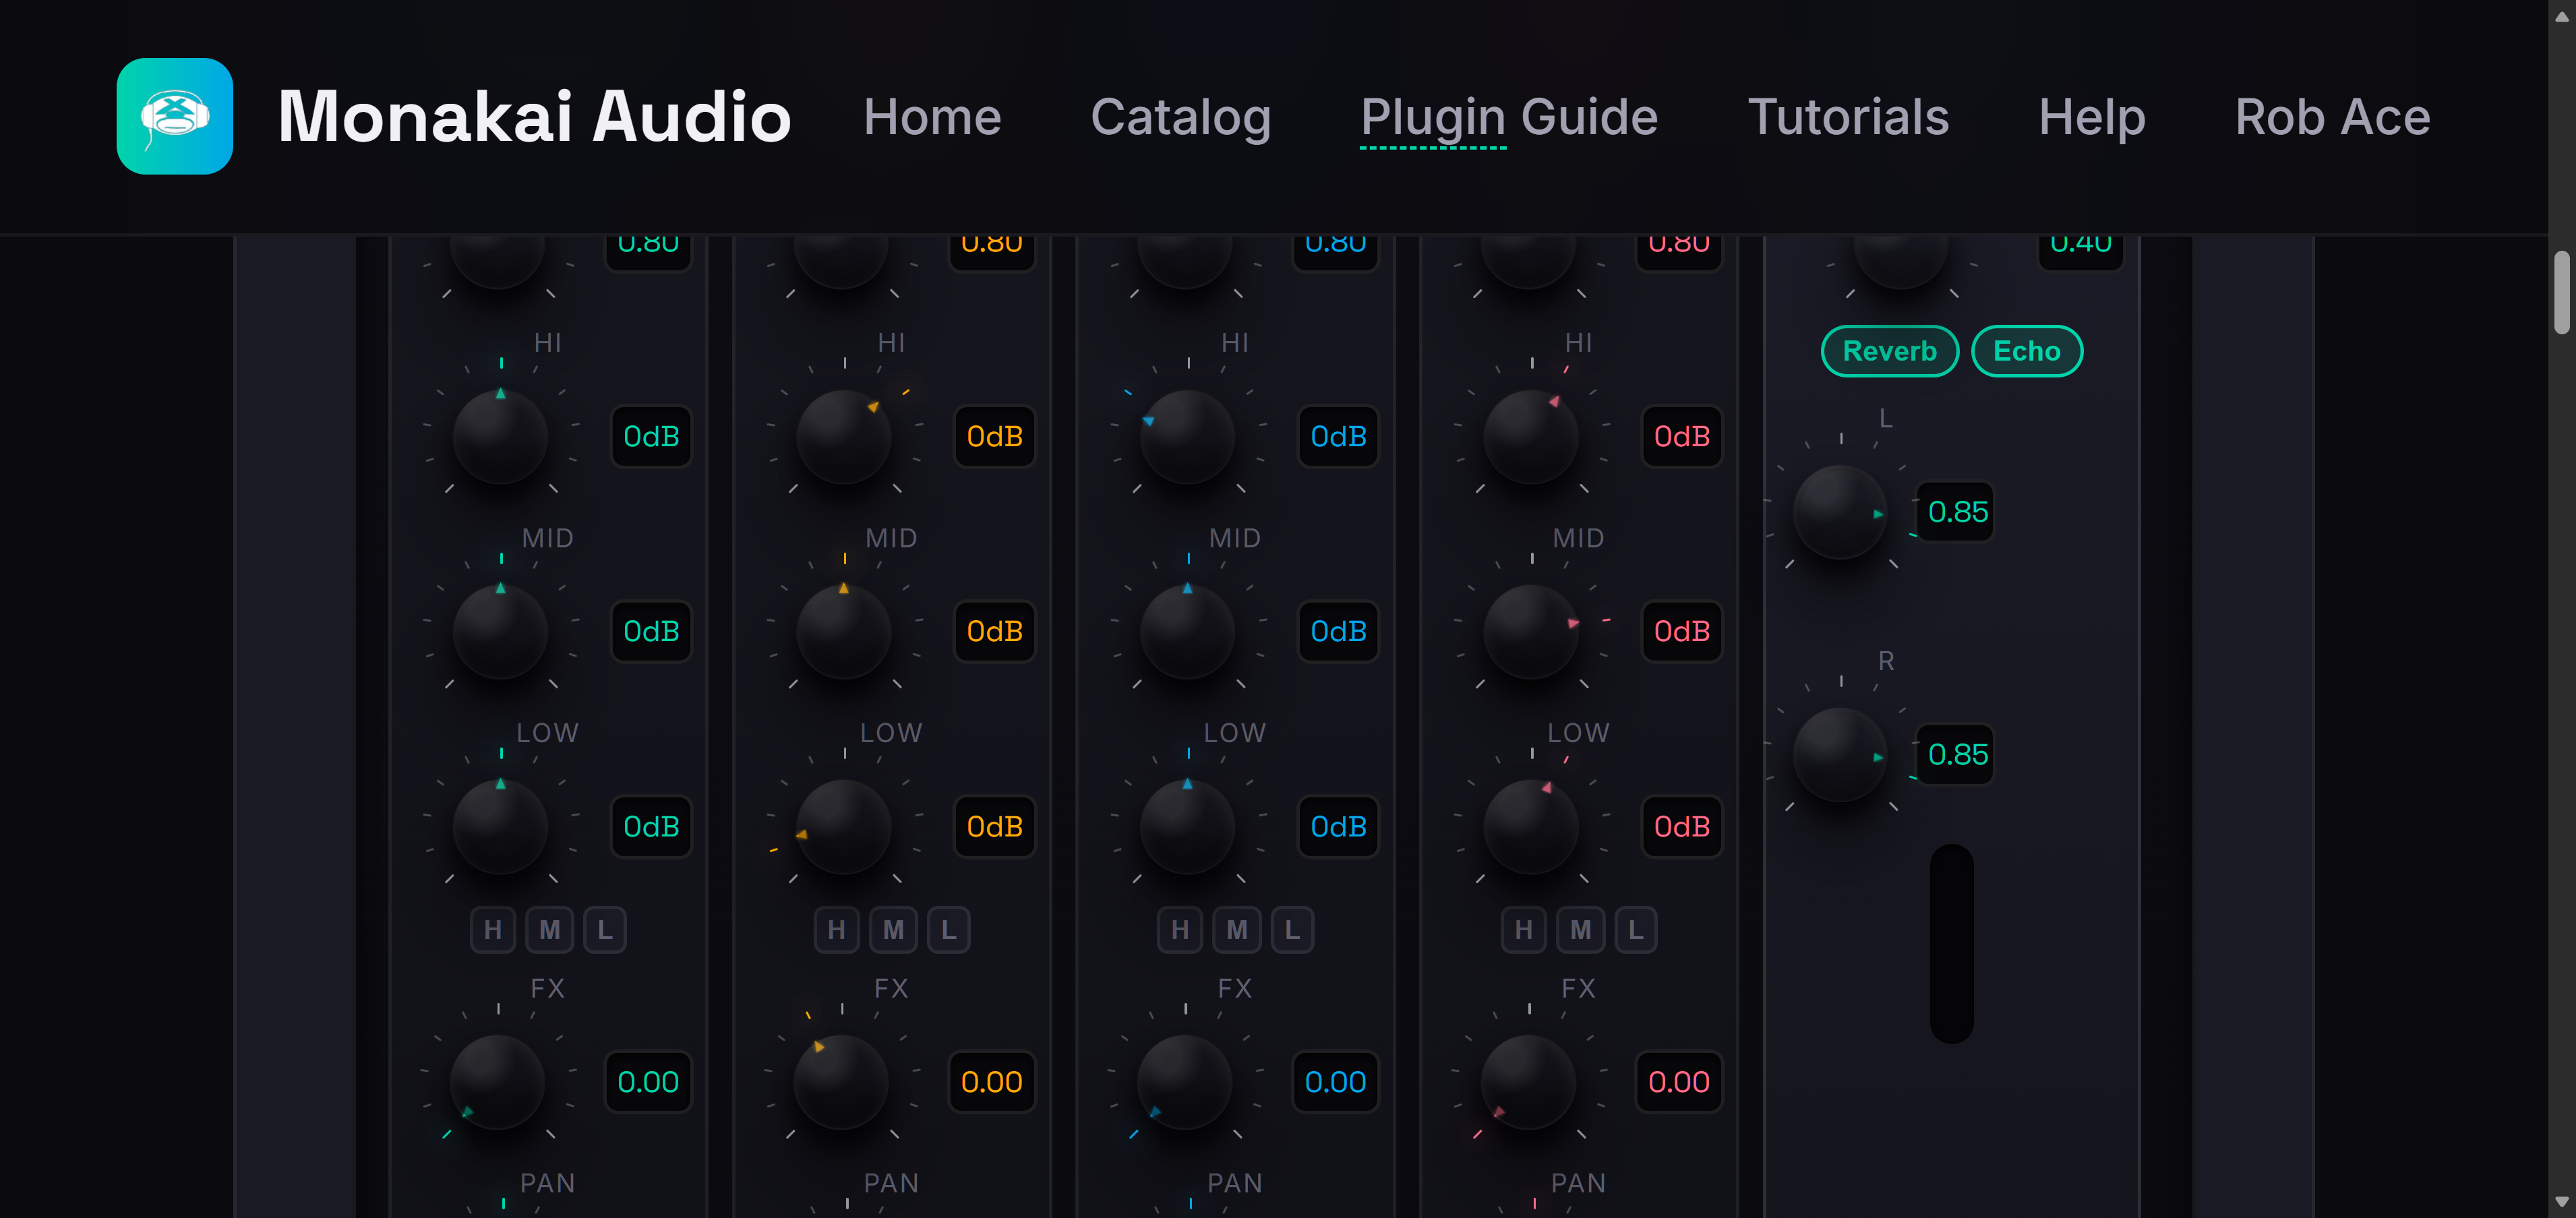Open the Home page
The width and height of the screenshot is (2576, 1218).
click(x=932, y=117)
